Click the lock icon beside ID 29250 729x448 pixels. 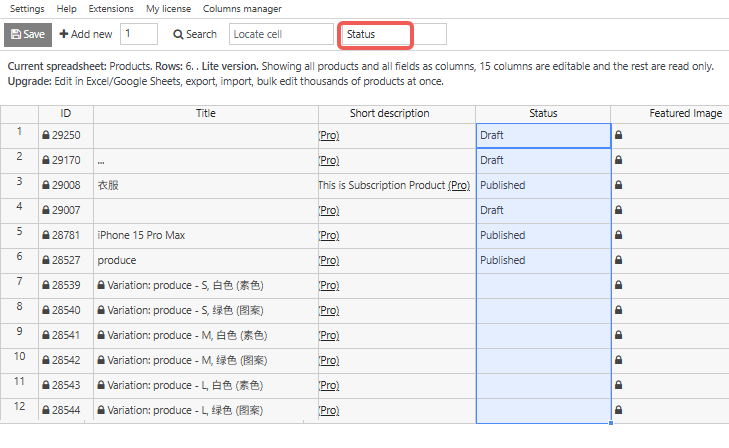46,135
